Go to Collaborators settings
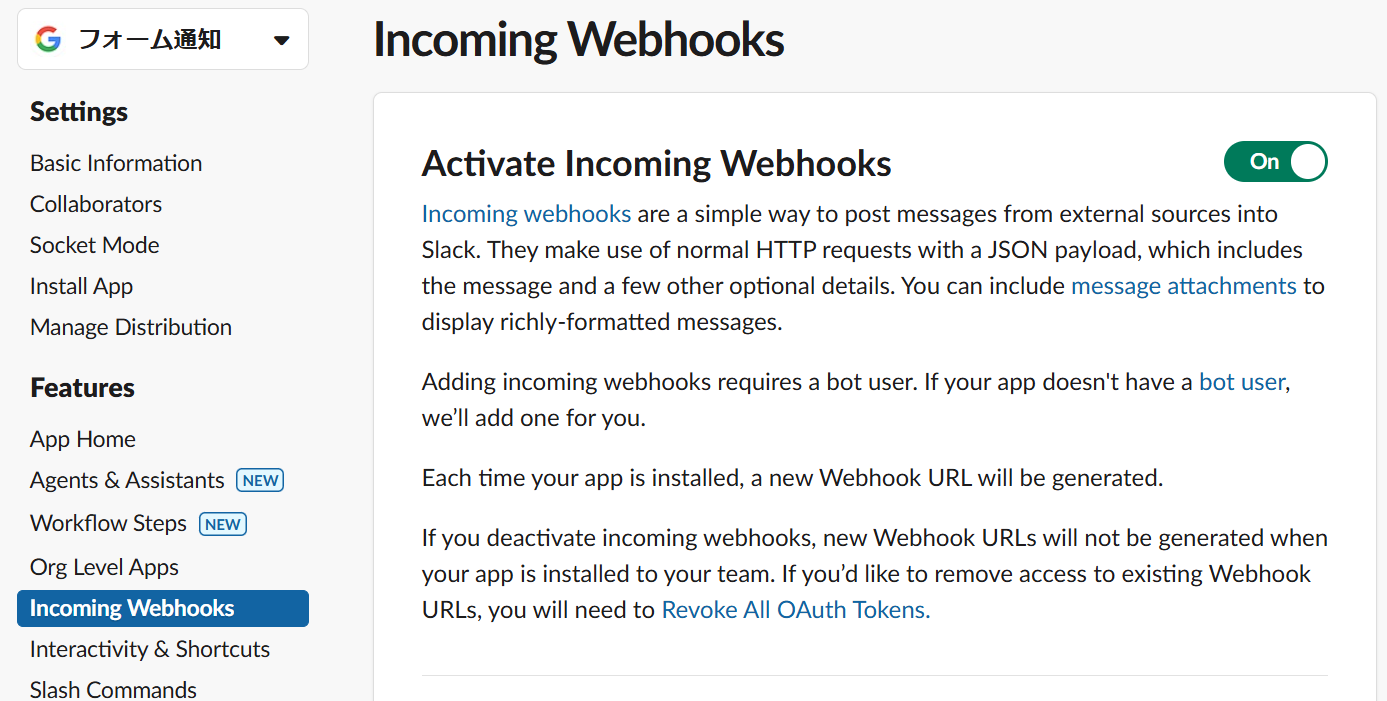 96,204
